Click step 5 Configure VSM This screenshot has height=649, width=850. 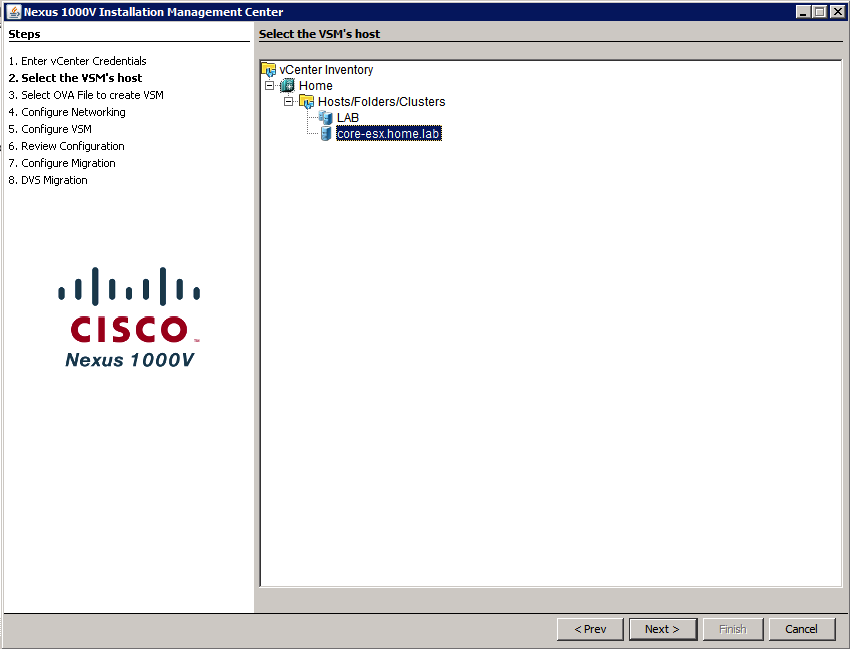coord(50,129)
